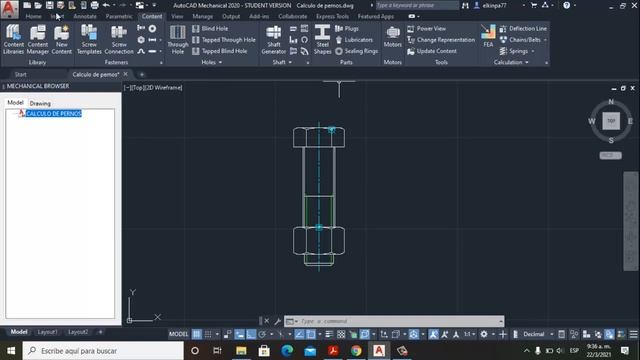This screenshot has width=640, height=360.
Task: Click the Workspace Switching gear icon
Action: tap(484, 334)
